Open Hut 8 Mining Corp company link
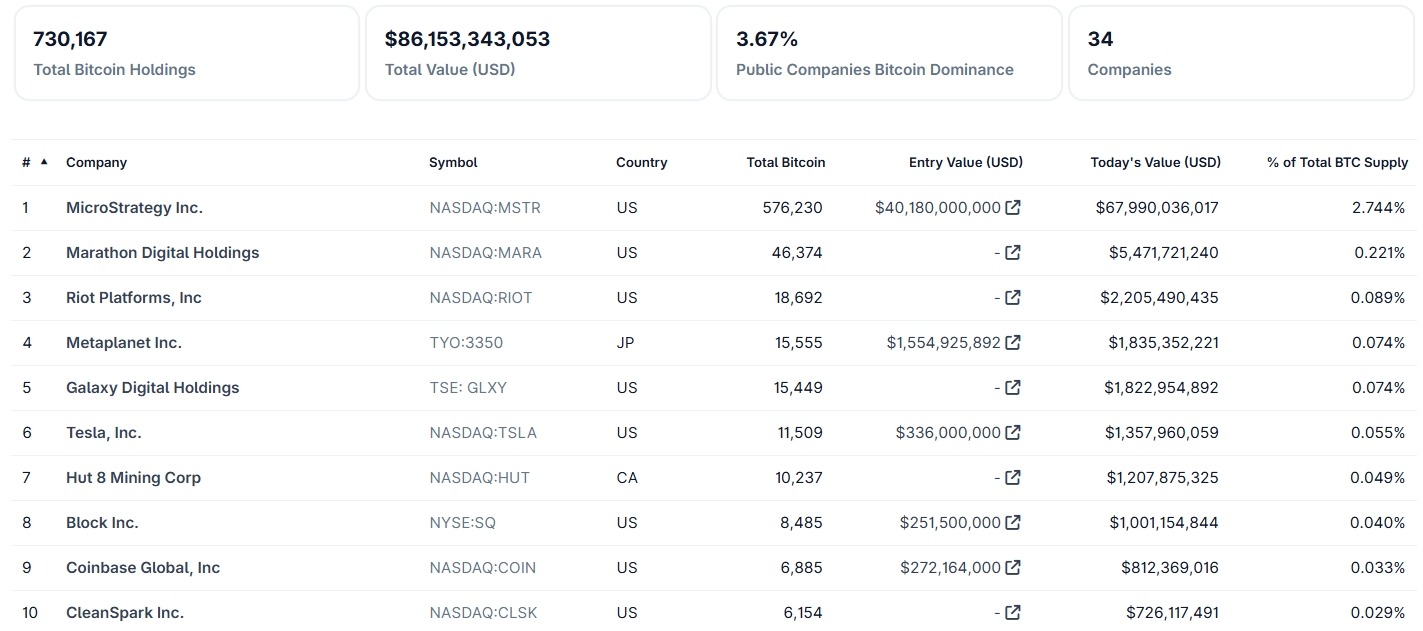Image resolution: width=1423 pixels, height=631 pixels. pos(134,478)
